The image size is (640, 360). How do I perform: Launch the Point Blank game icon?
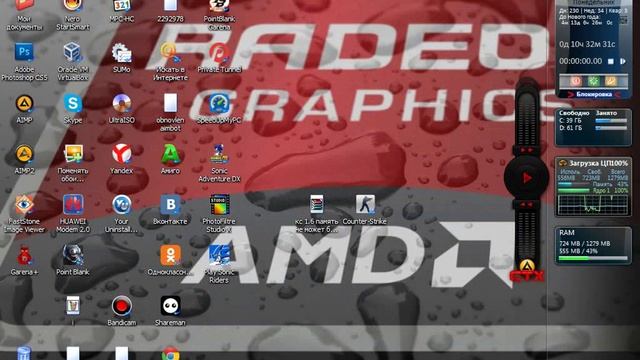pos(73,256)
